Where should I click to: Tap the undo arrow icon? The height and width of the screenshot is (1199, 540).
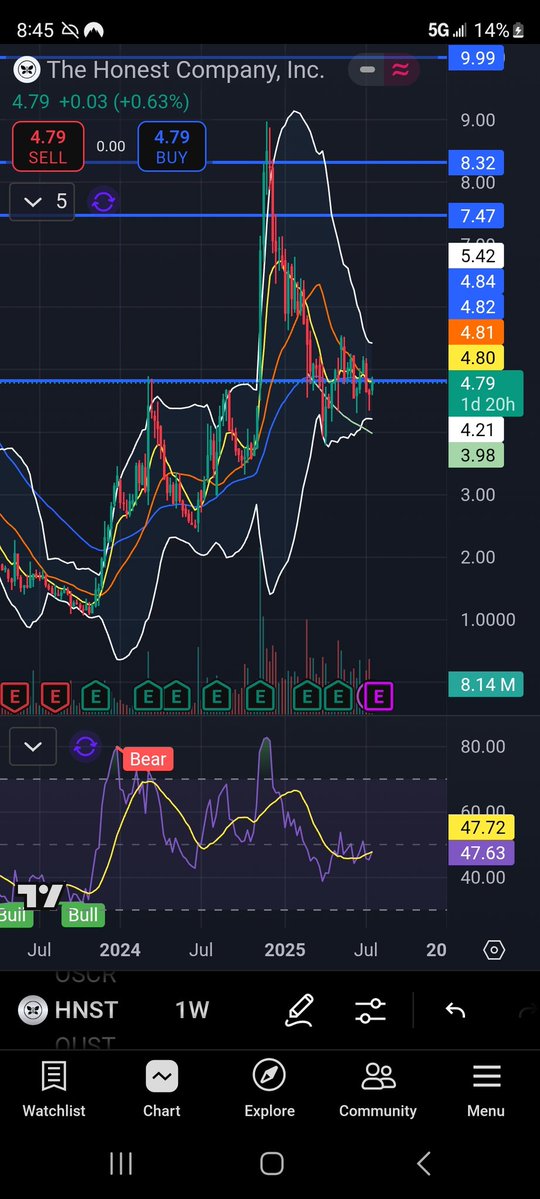(x=455, y=1010)
